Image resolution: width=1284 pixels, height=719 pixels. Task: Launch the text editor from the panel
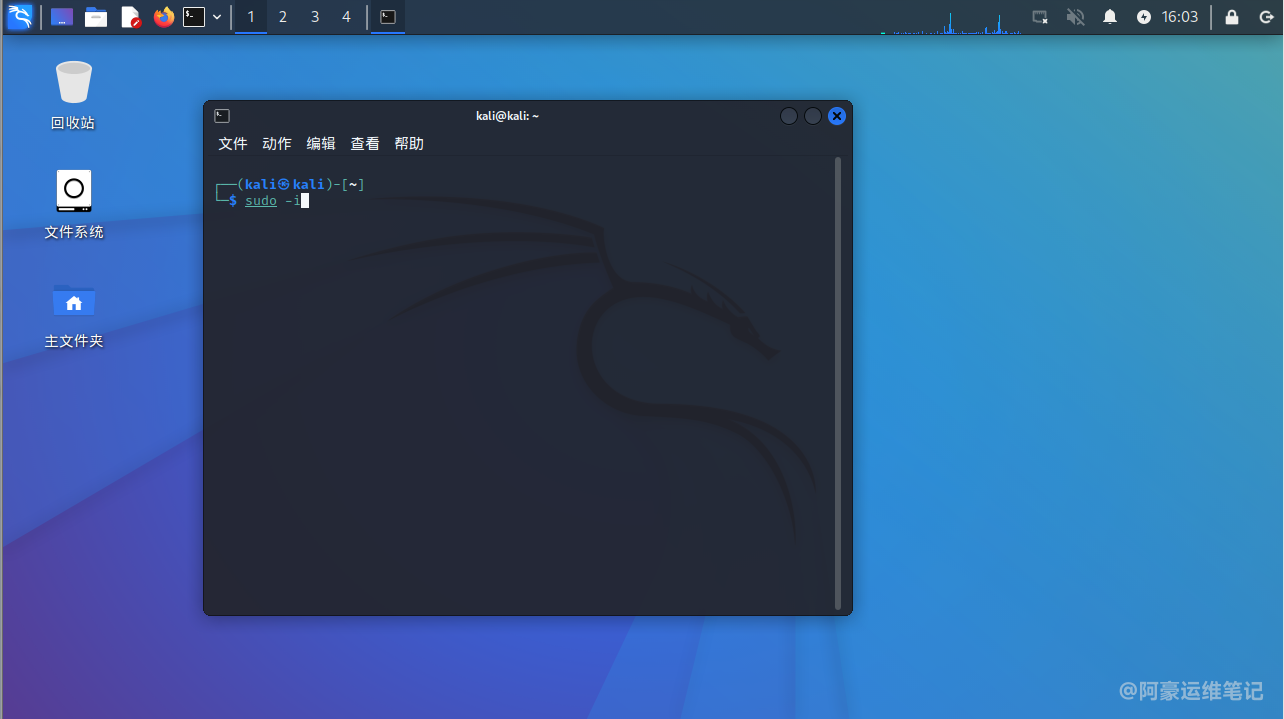pos(130,17)
